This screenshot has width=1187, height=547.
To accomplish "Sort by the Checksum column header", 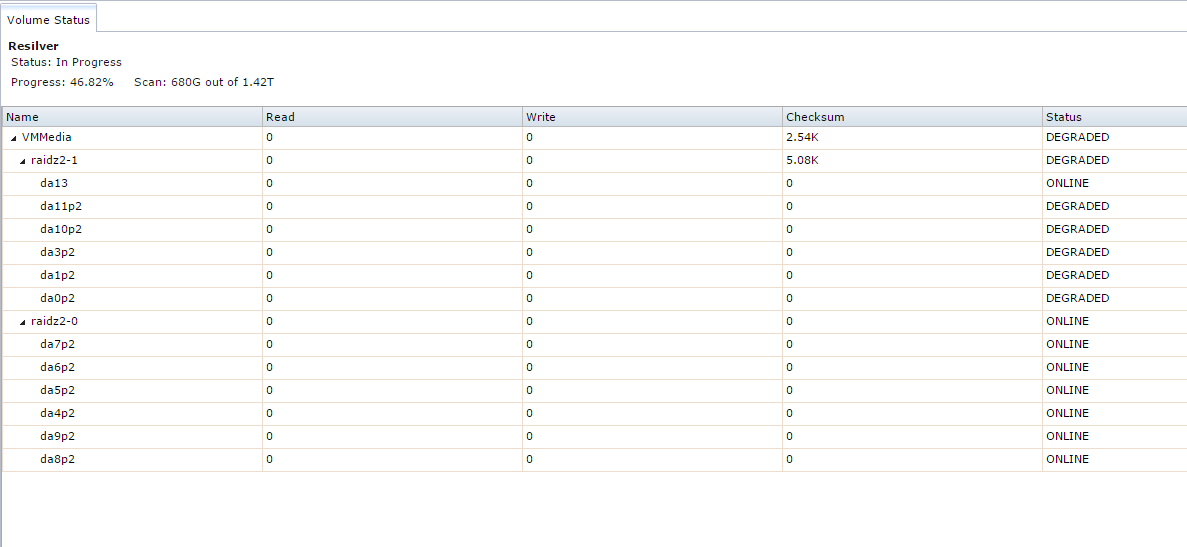I will tap(912, 117).
